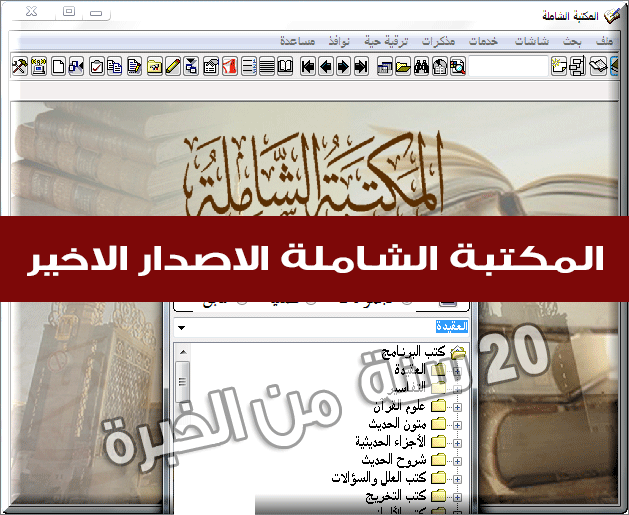Click the tree list scrollbar thumb
The image size is (629, 515).
[x=183, y=381]
